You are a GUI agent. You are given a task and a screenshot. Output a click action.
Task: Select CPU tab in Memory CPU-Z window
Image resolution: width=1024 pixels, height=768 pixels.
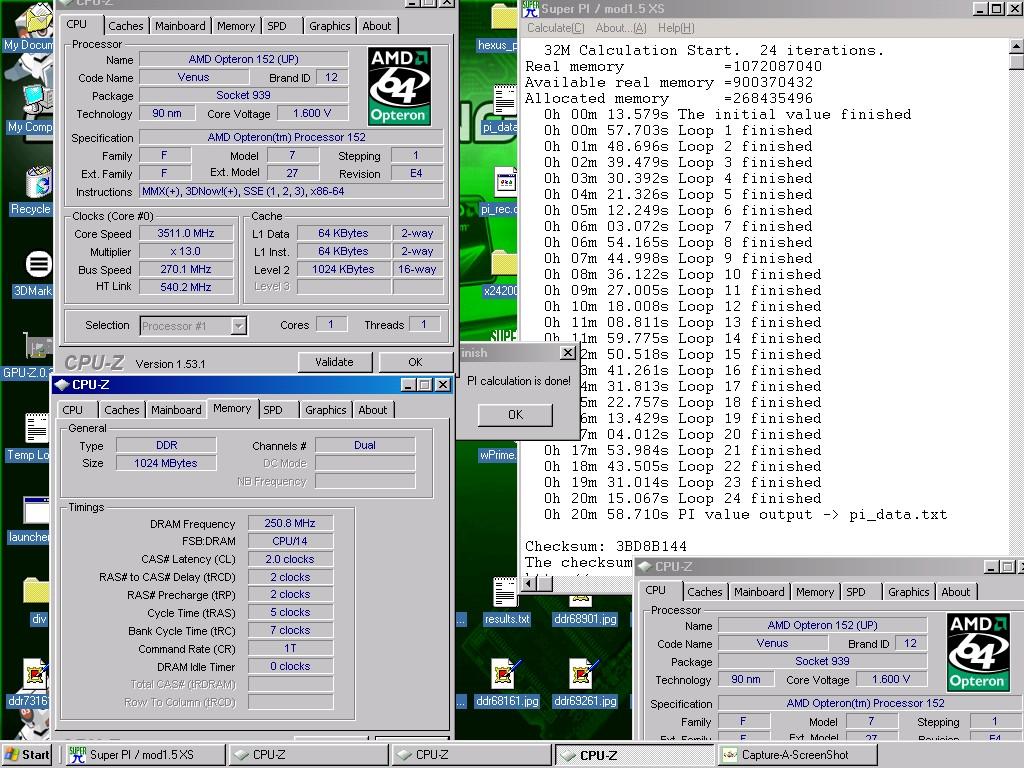[x=72, y=410]
